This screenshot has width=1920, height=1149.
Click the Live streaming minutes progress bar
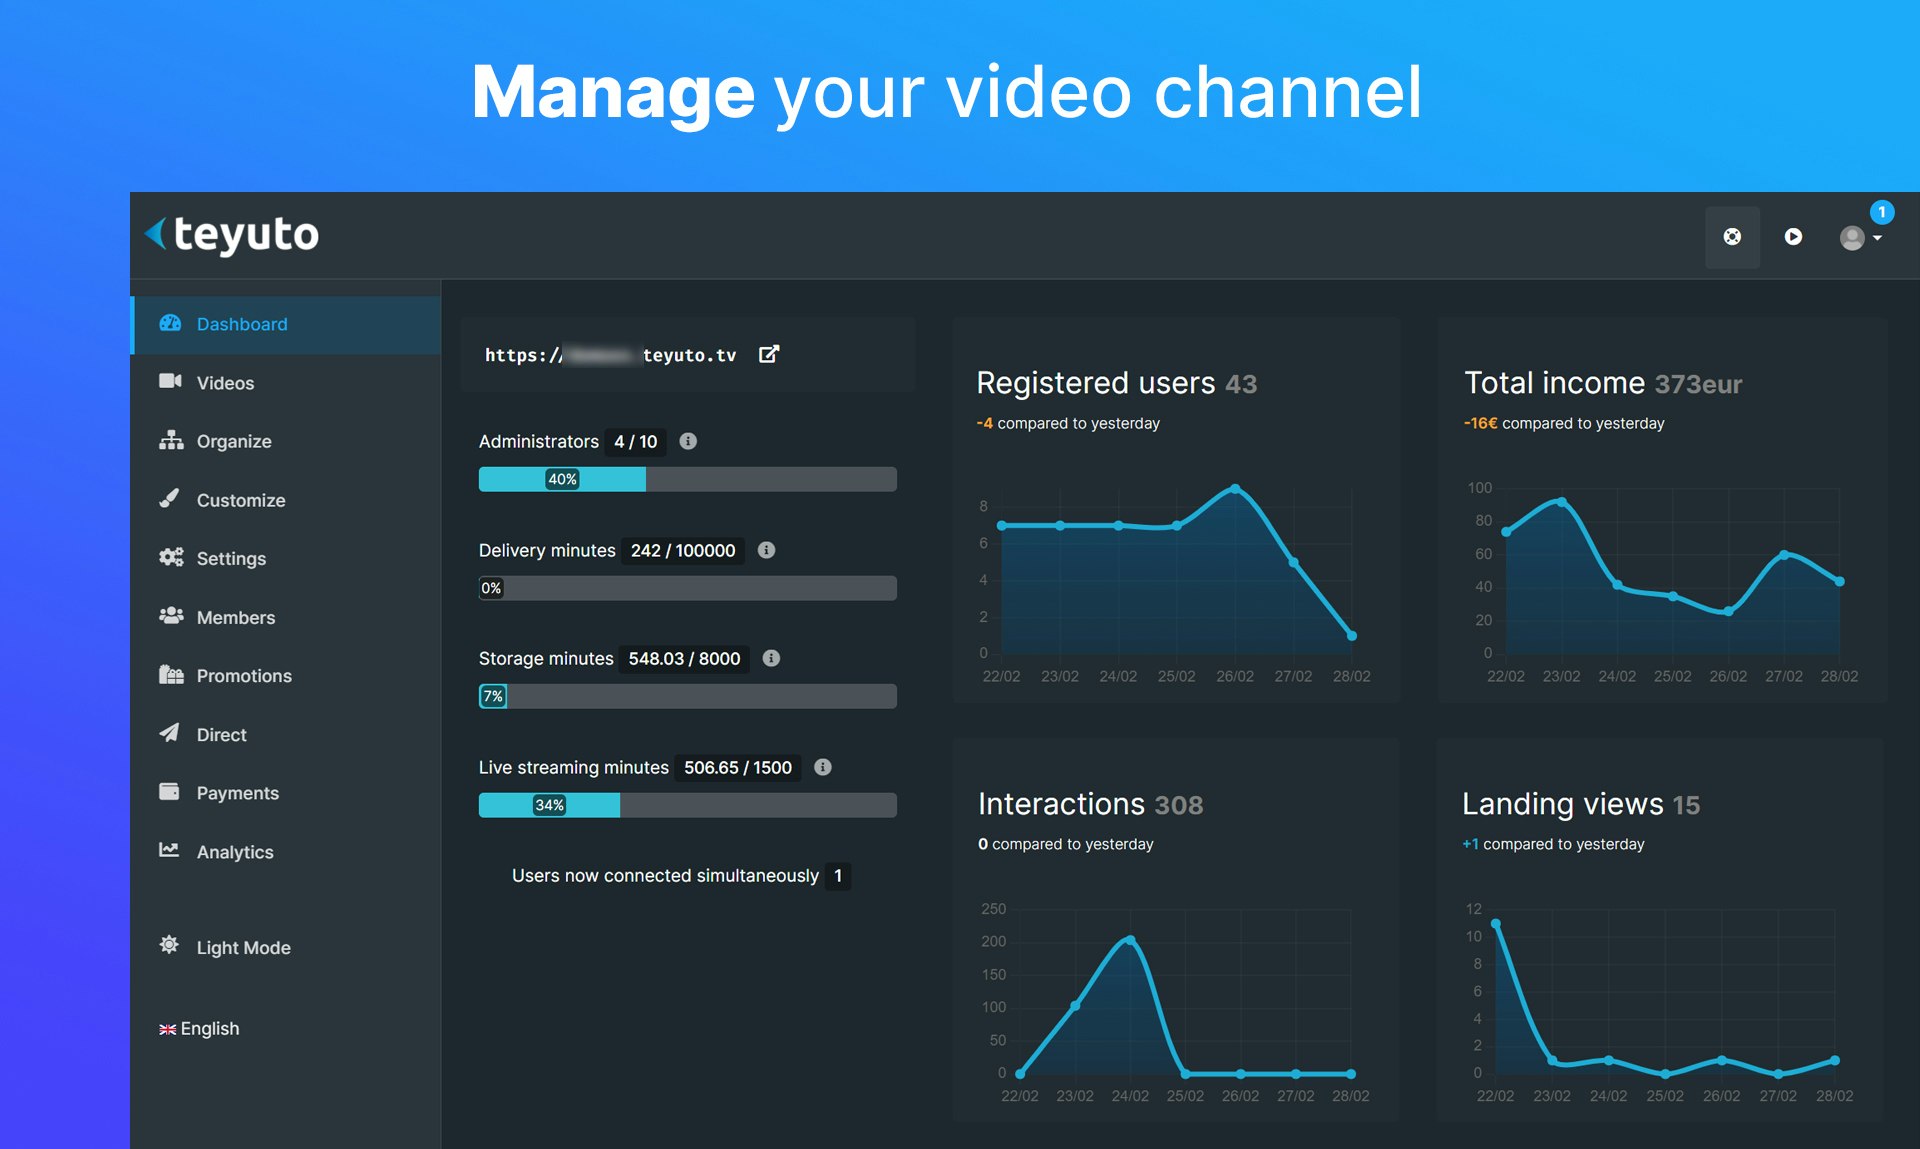point(687,805)
